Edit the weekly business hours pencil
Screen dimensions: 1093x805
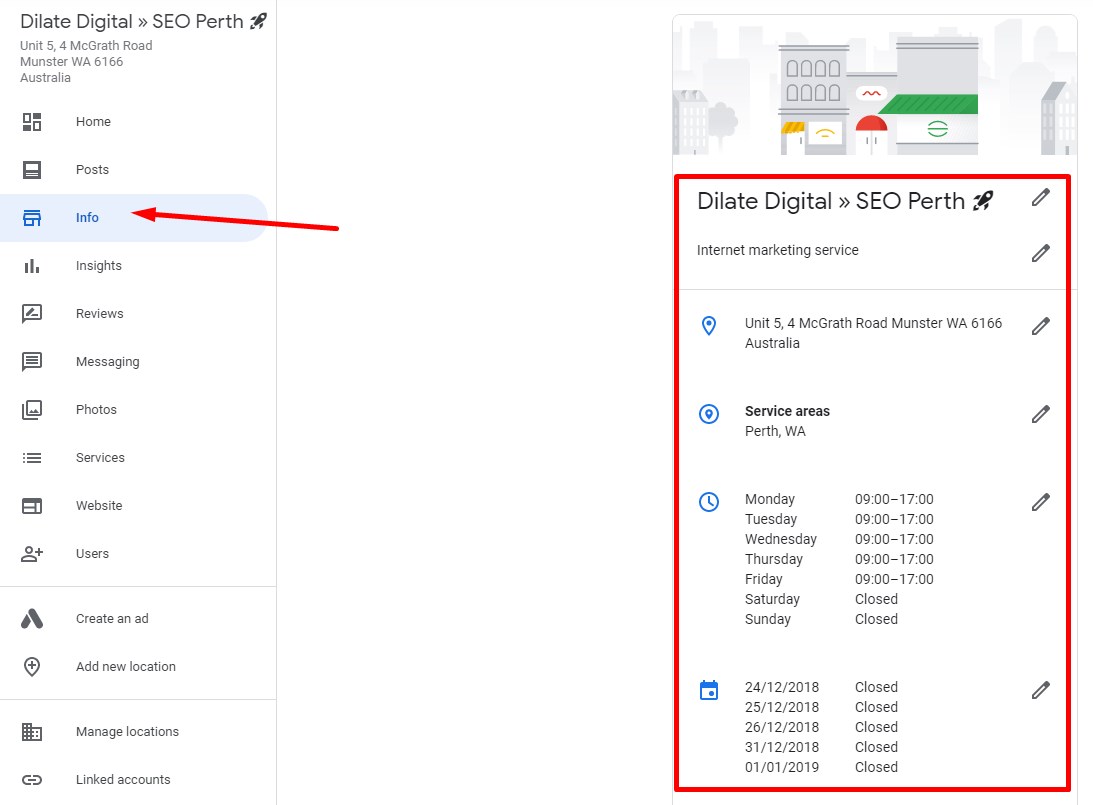[x=1041, y=503]
